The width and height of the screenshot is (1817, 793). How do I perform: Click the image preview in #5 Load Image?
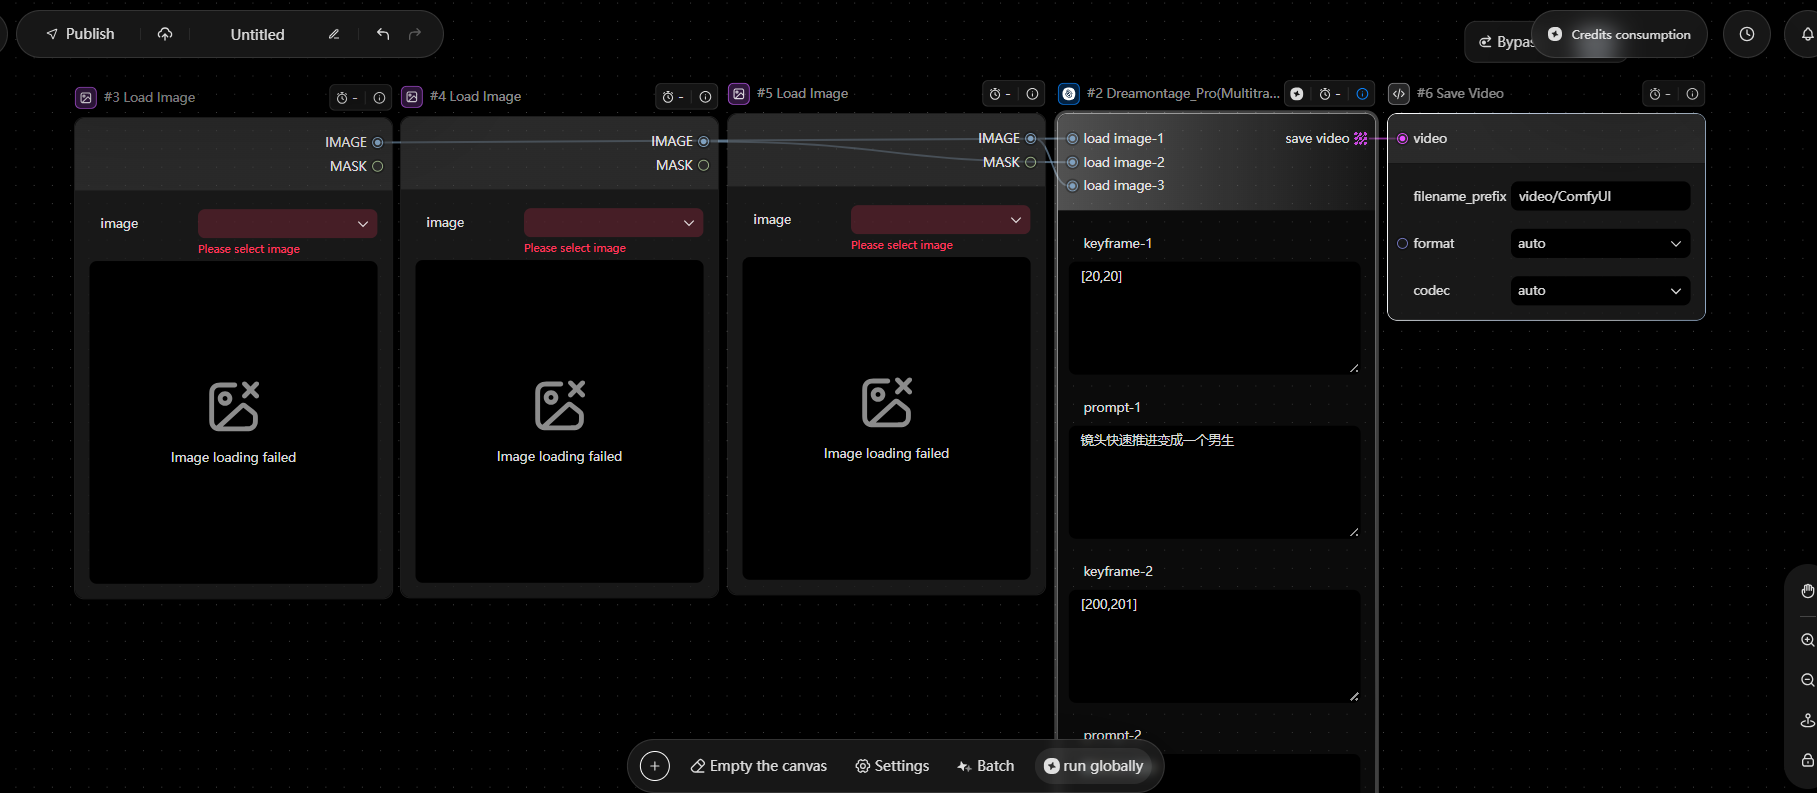pyautogui.click(x=887, y=418)
